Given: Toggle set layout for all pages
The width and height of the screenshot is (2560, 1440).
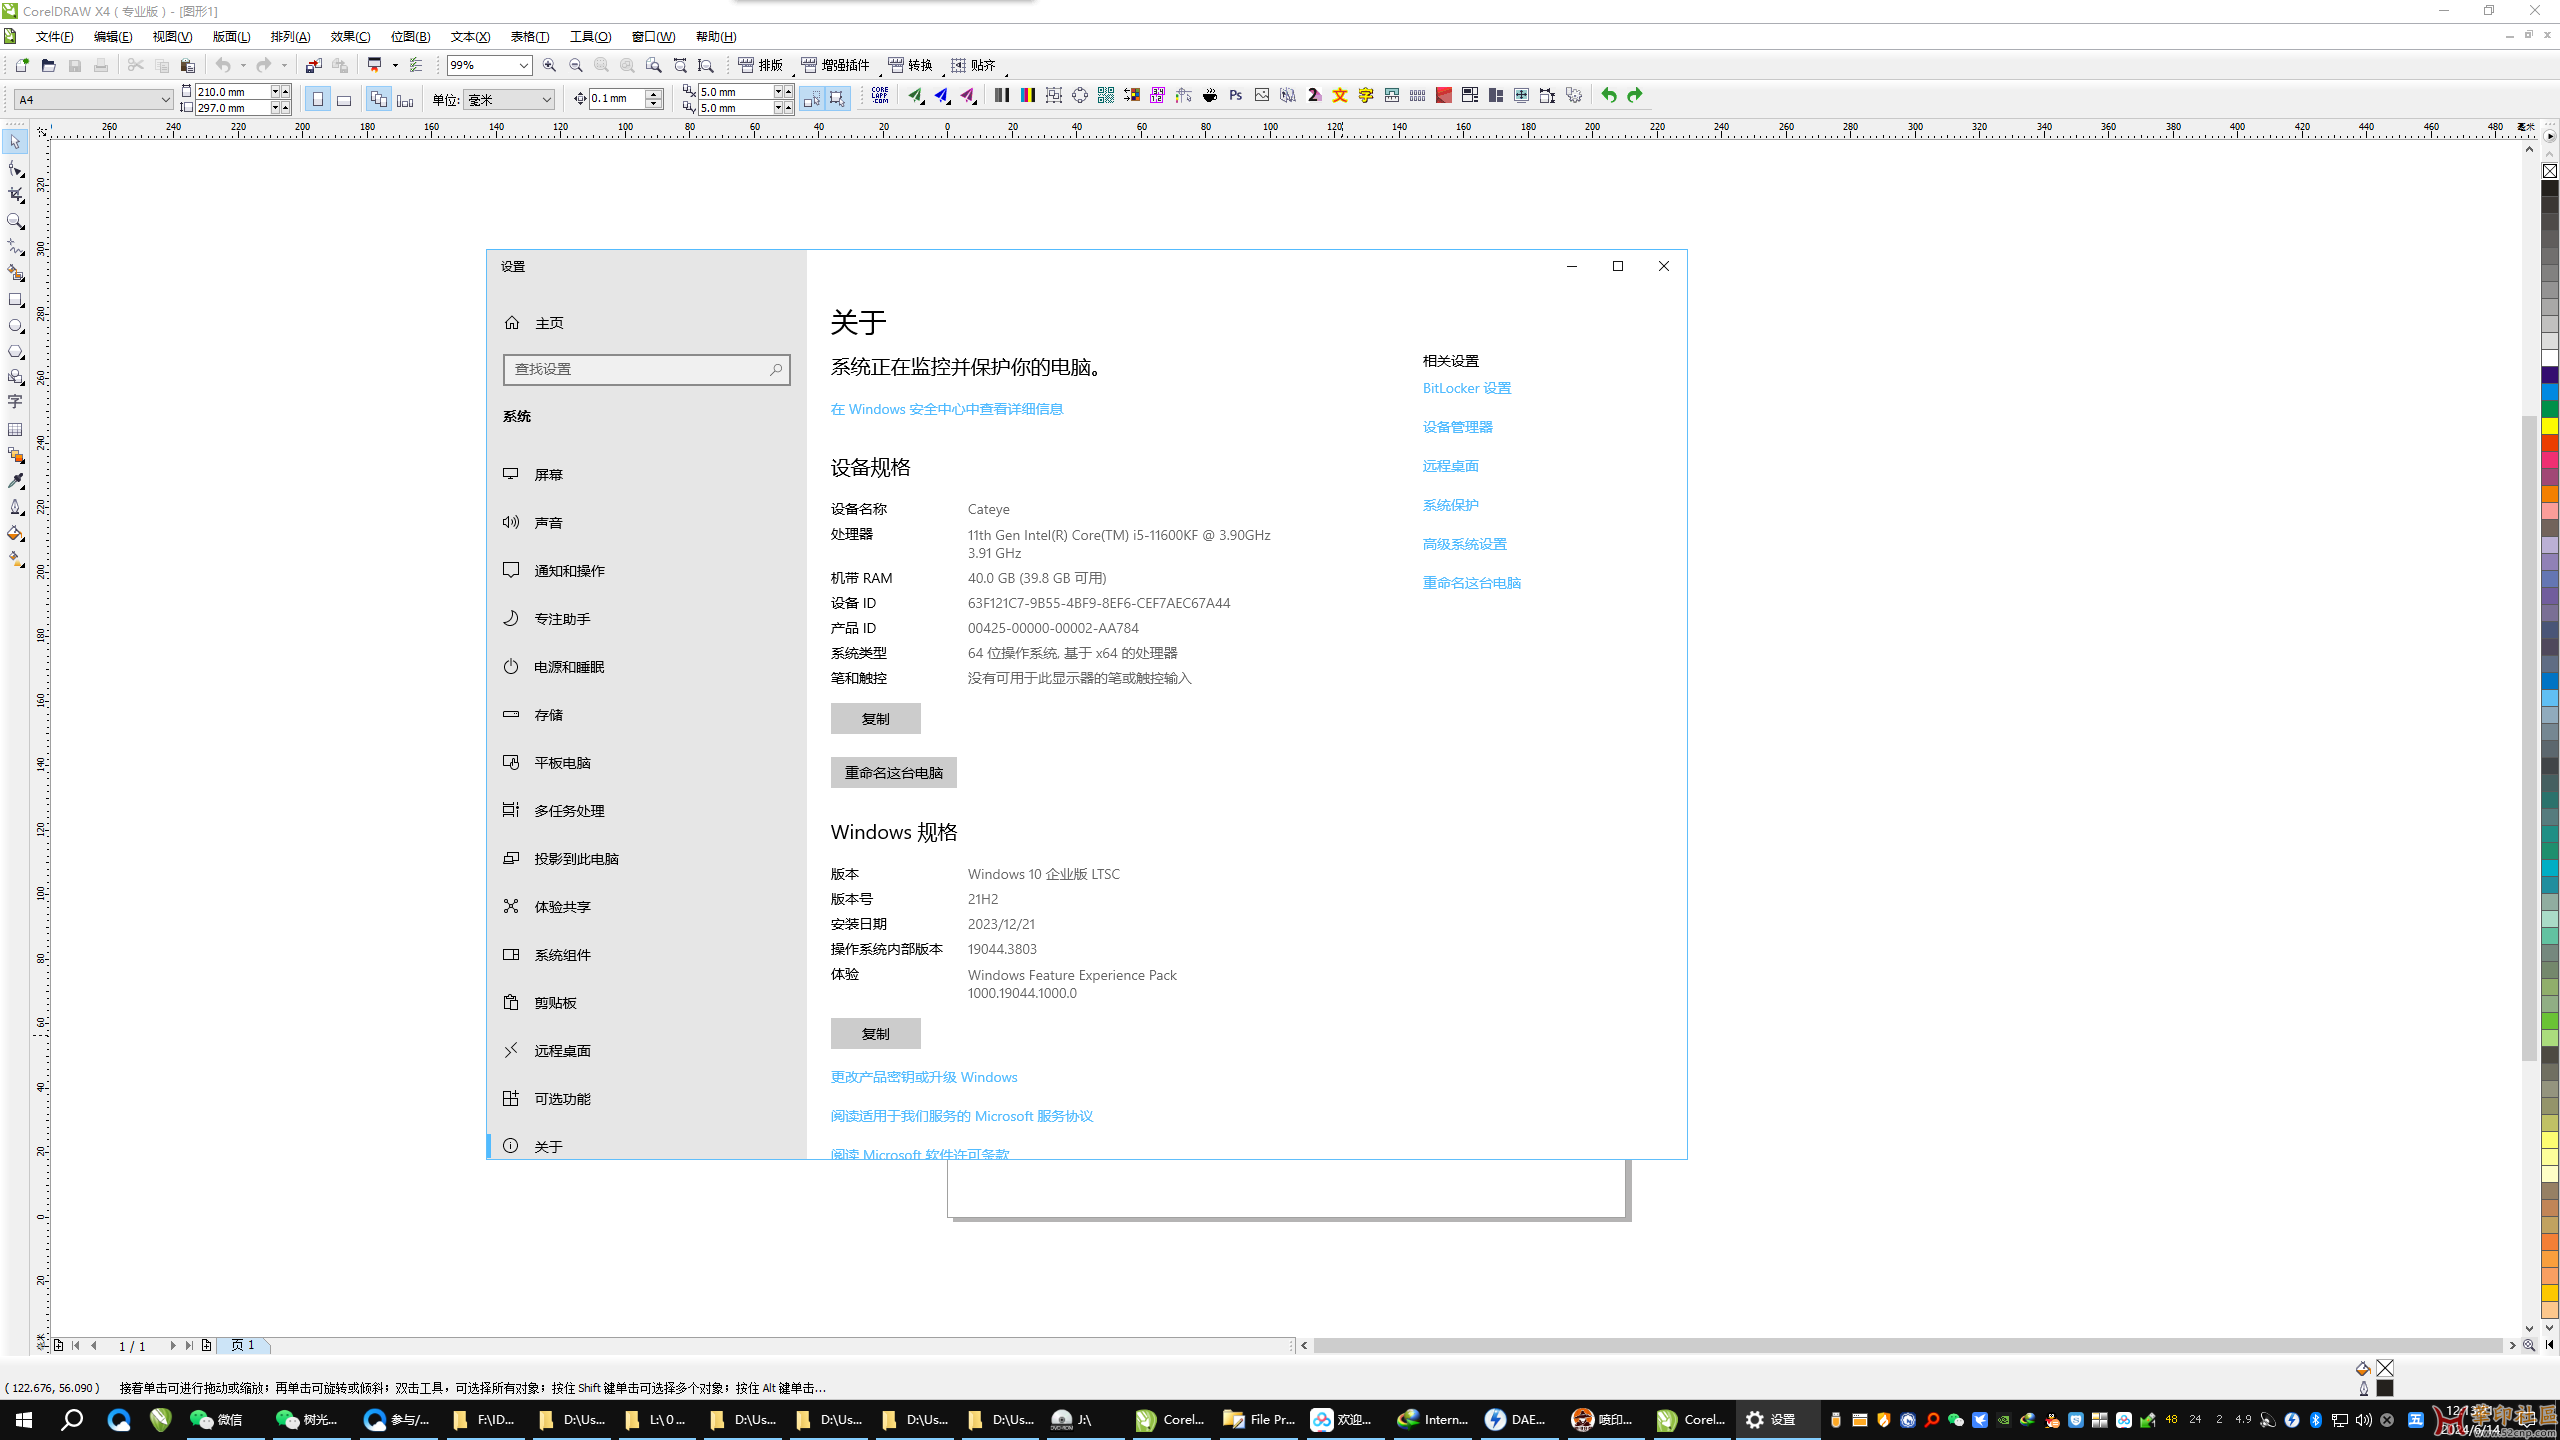Looking at the screenshot, I should (x=378, y=99).
